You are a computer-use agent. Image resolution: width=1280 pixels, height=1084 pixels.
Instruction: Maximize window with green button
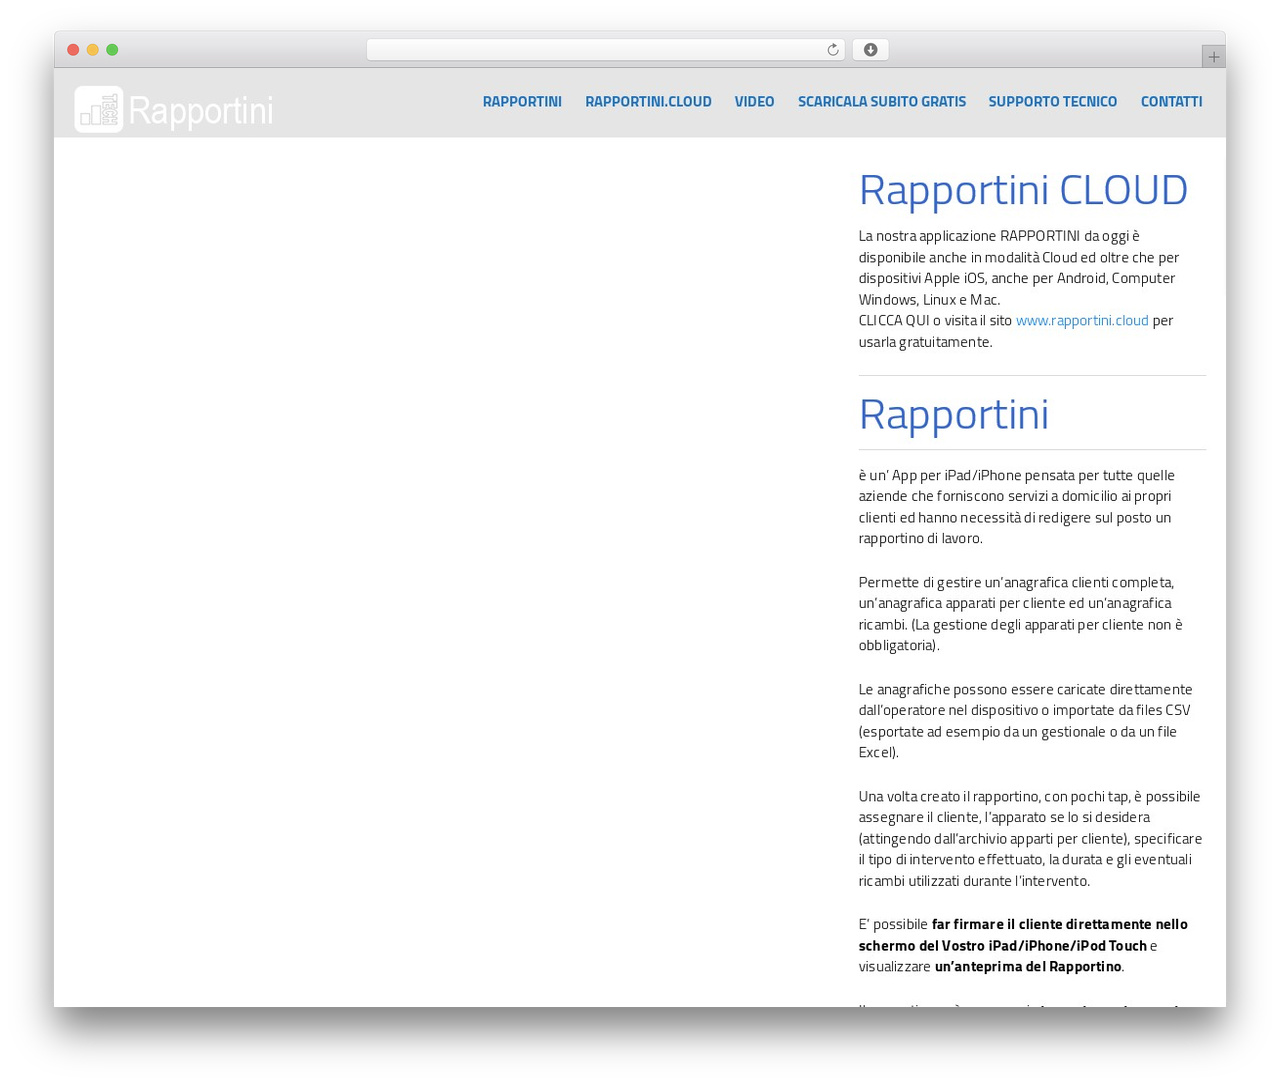point(112,50)
